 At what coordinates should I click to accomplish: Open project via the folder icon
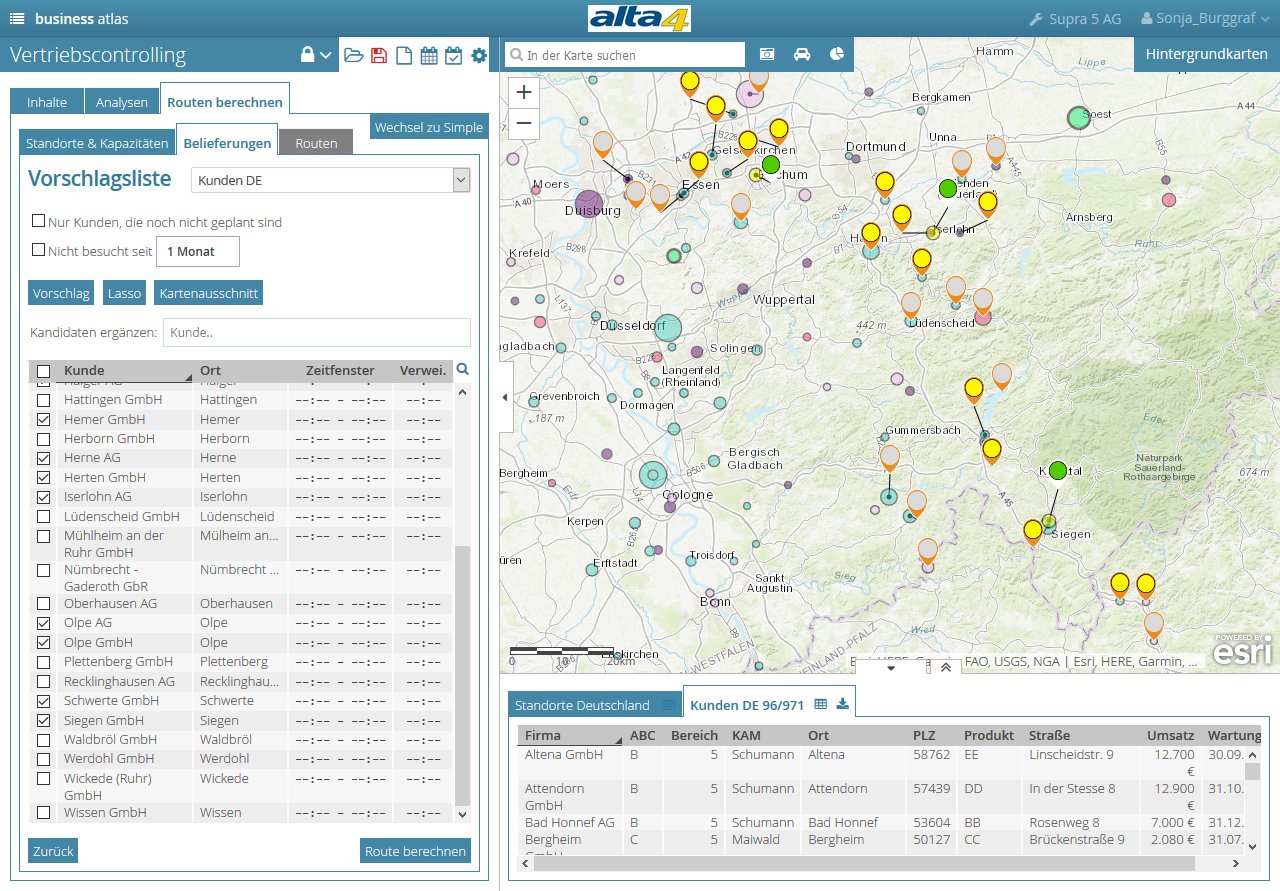(x=354, y=56)
